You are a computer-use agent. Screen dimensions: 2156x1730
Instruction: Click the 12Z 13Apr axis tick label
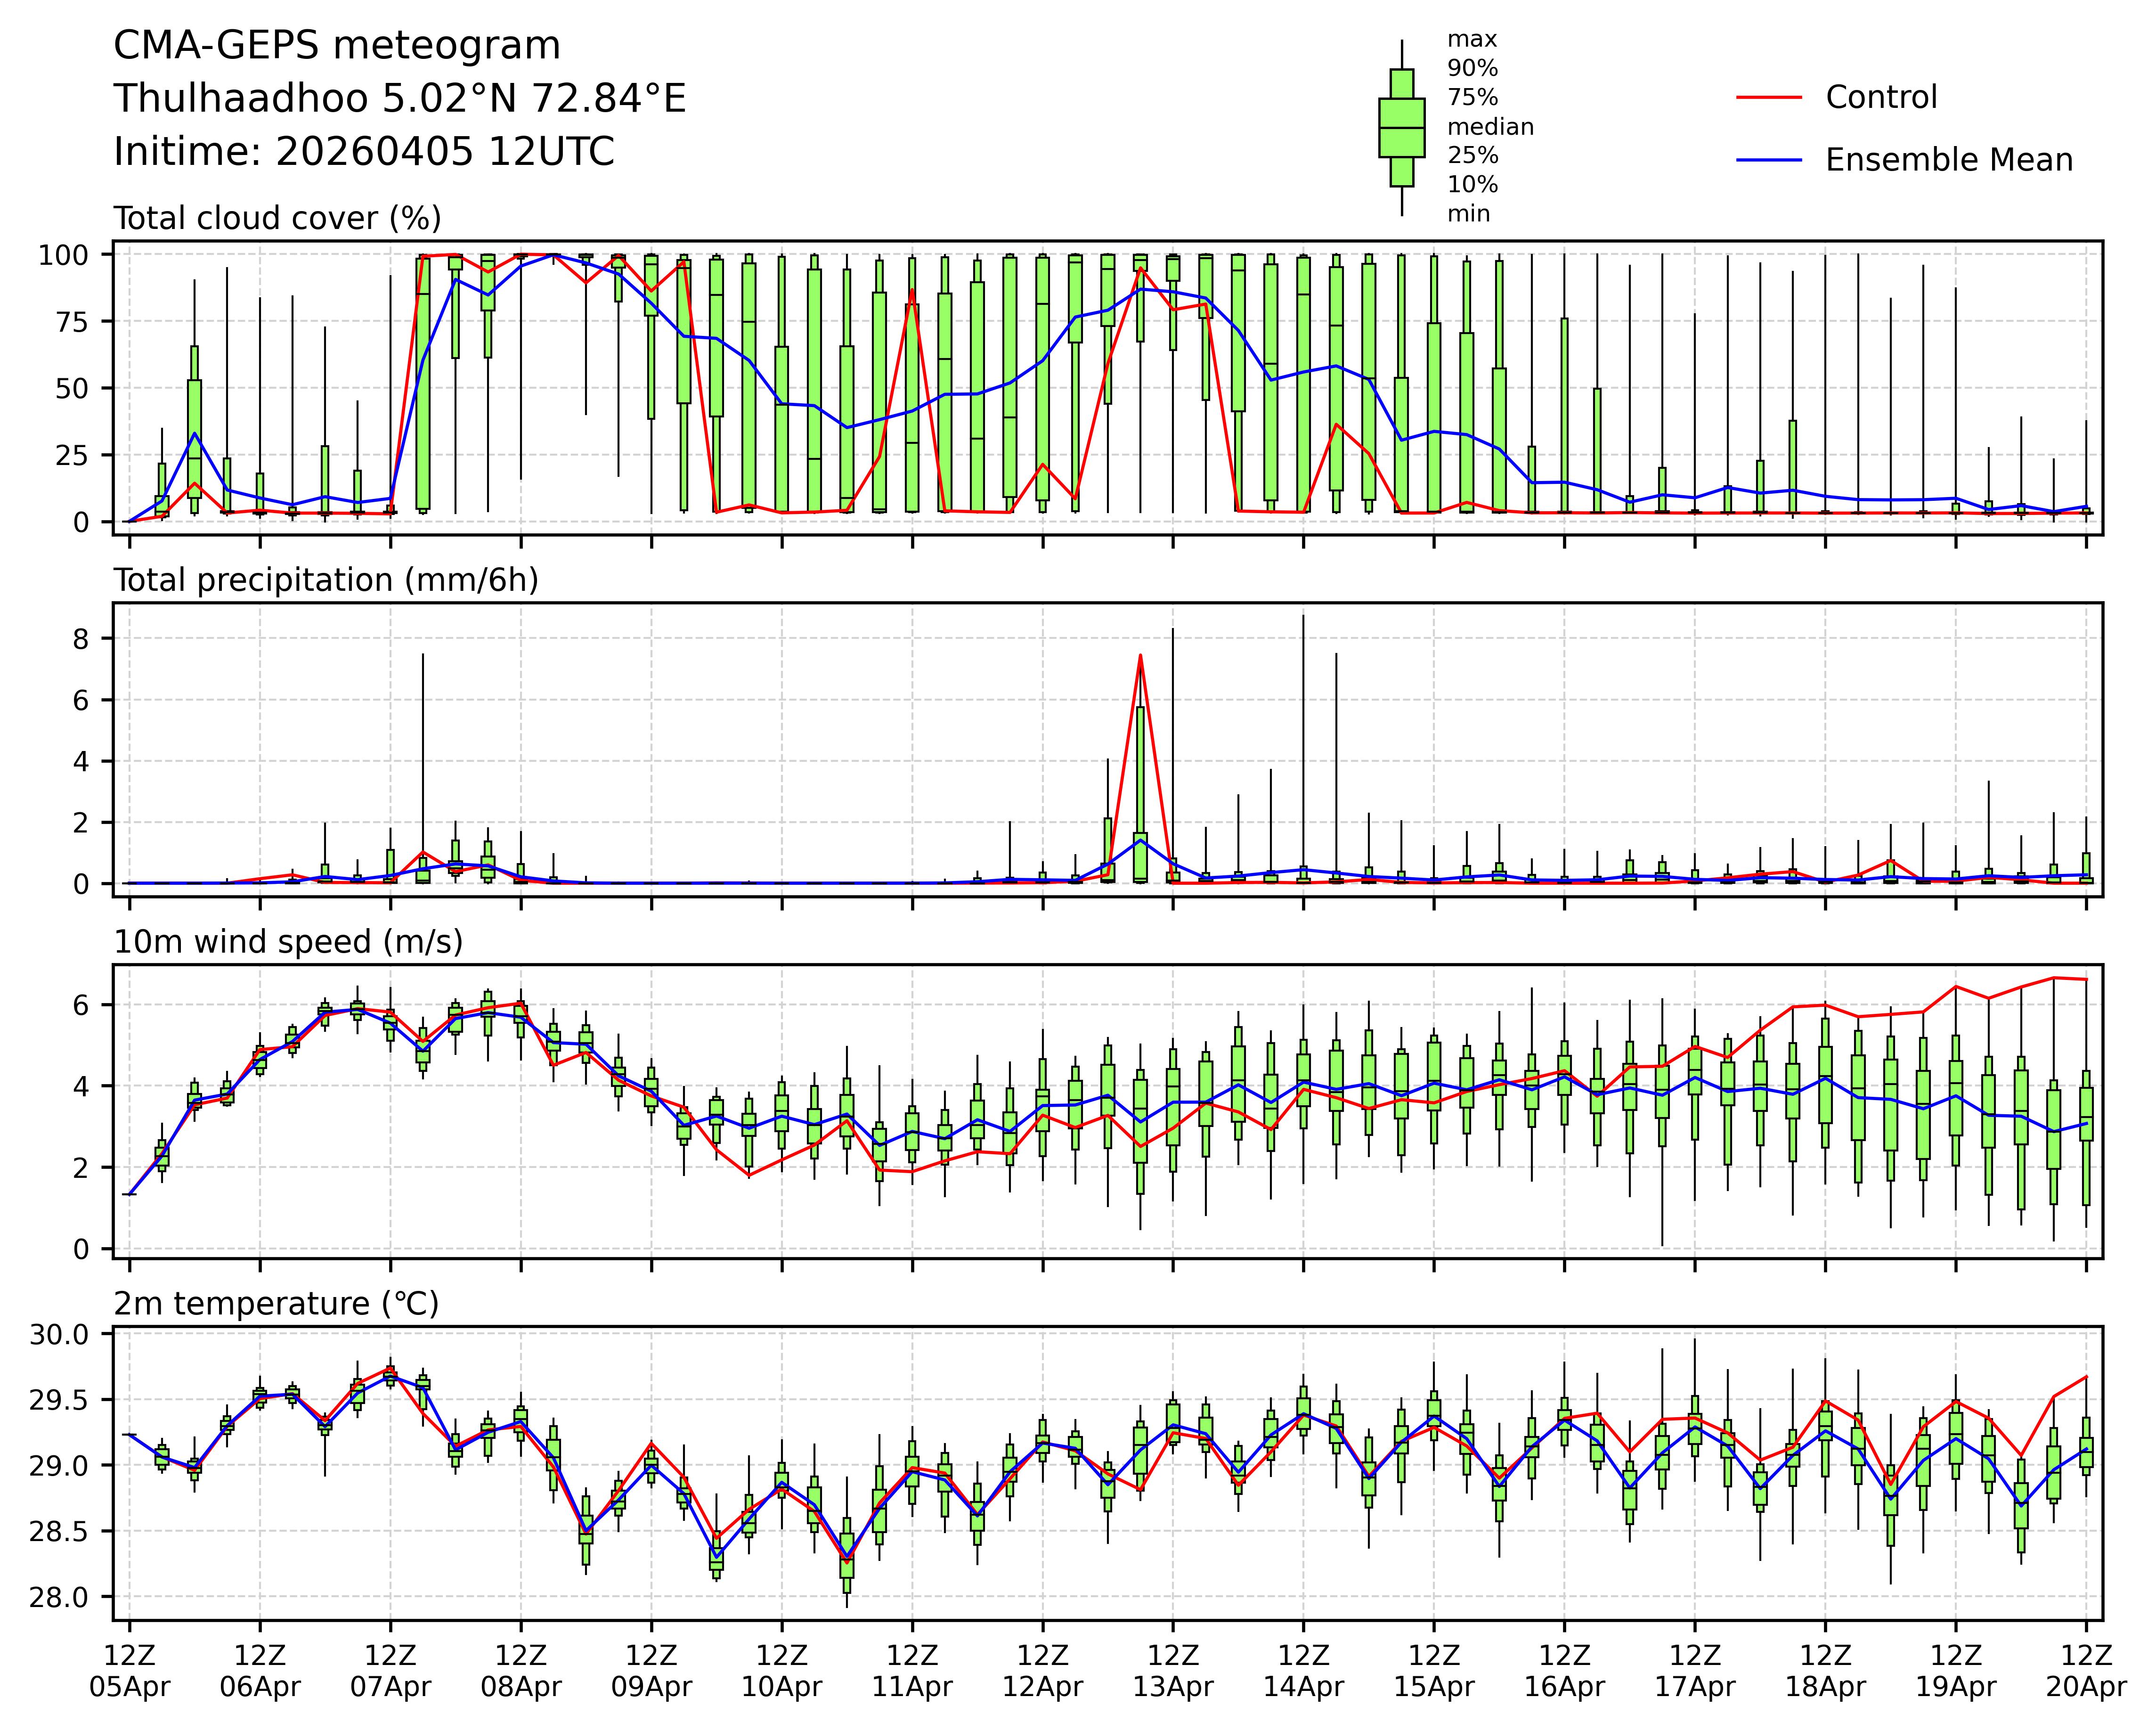click(1173, 1671)
